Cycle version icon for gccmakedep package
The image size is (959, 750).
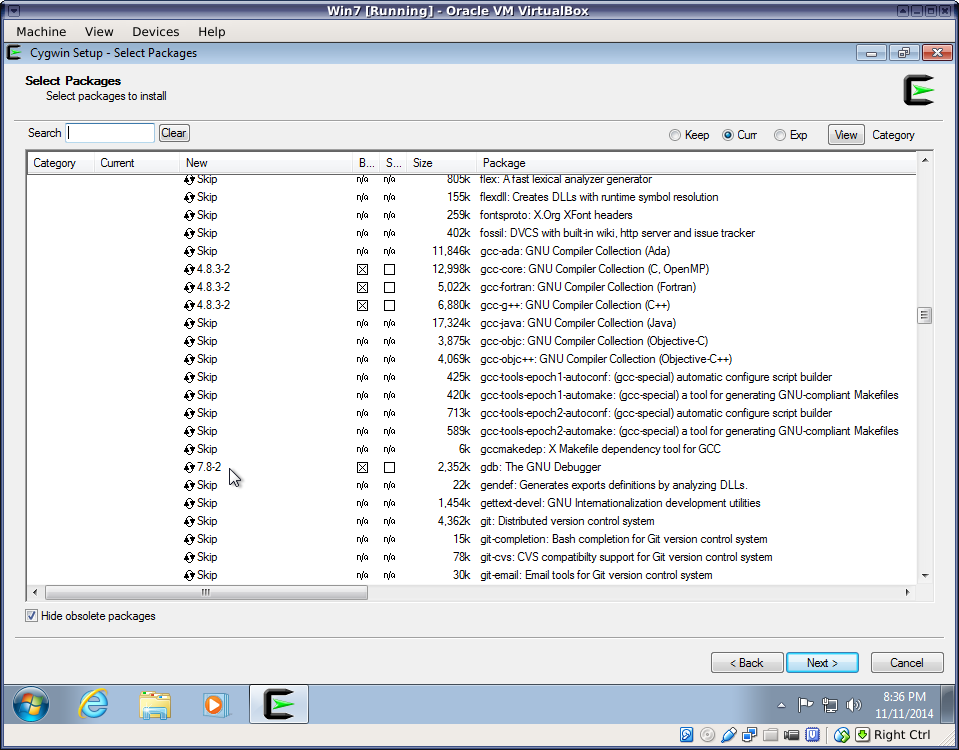click(190, 449)
